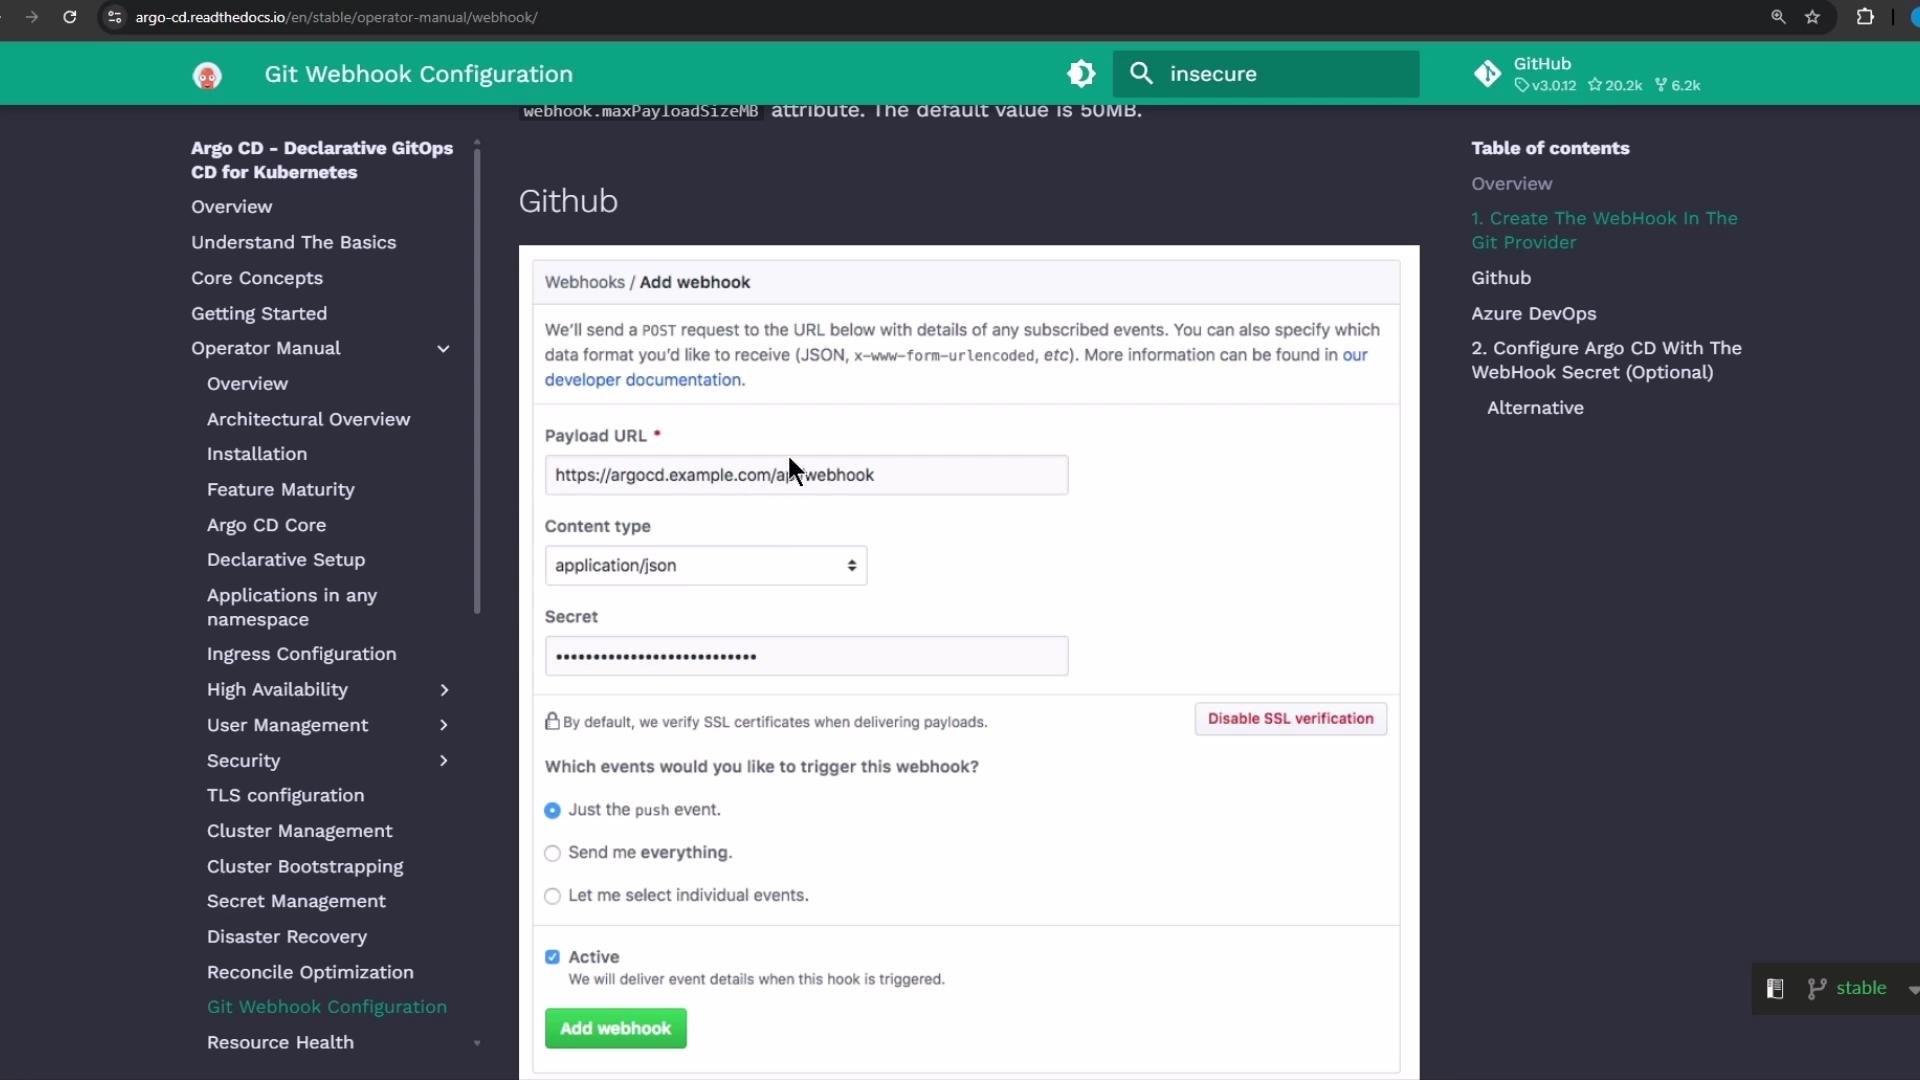Jump to 'Create The WebHook' TOC entry
The height and width of the screenshot is (1080, 1920).
point(1604,230)
